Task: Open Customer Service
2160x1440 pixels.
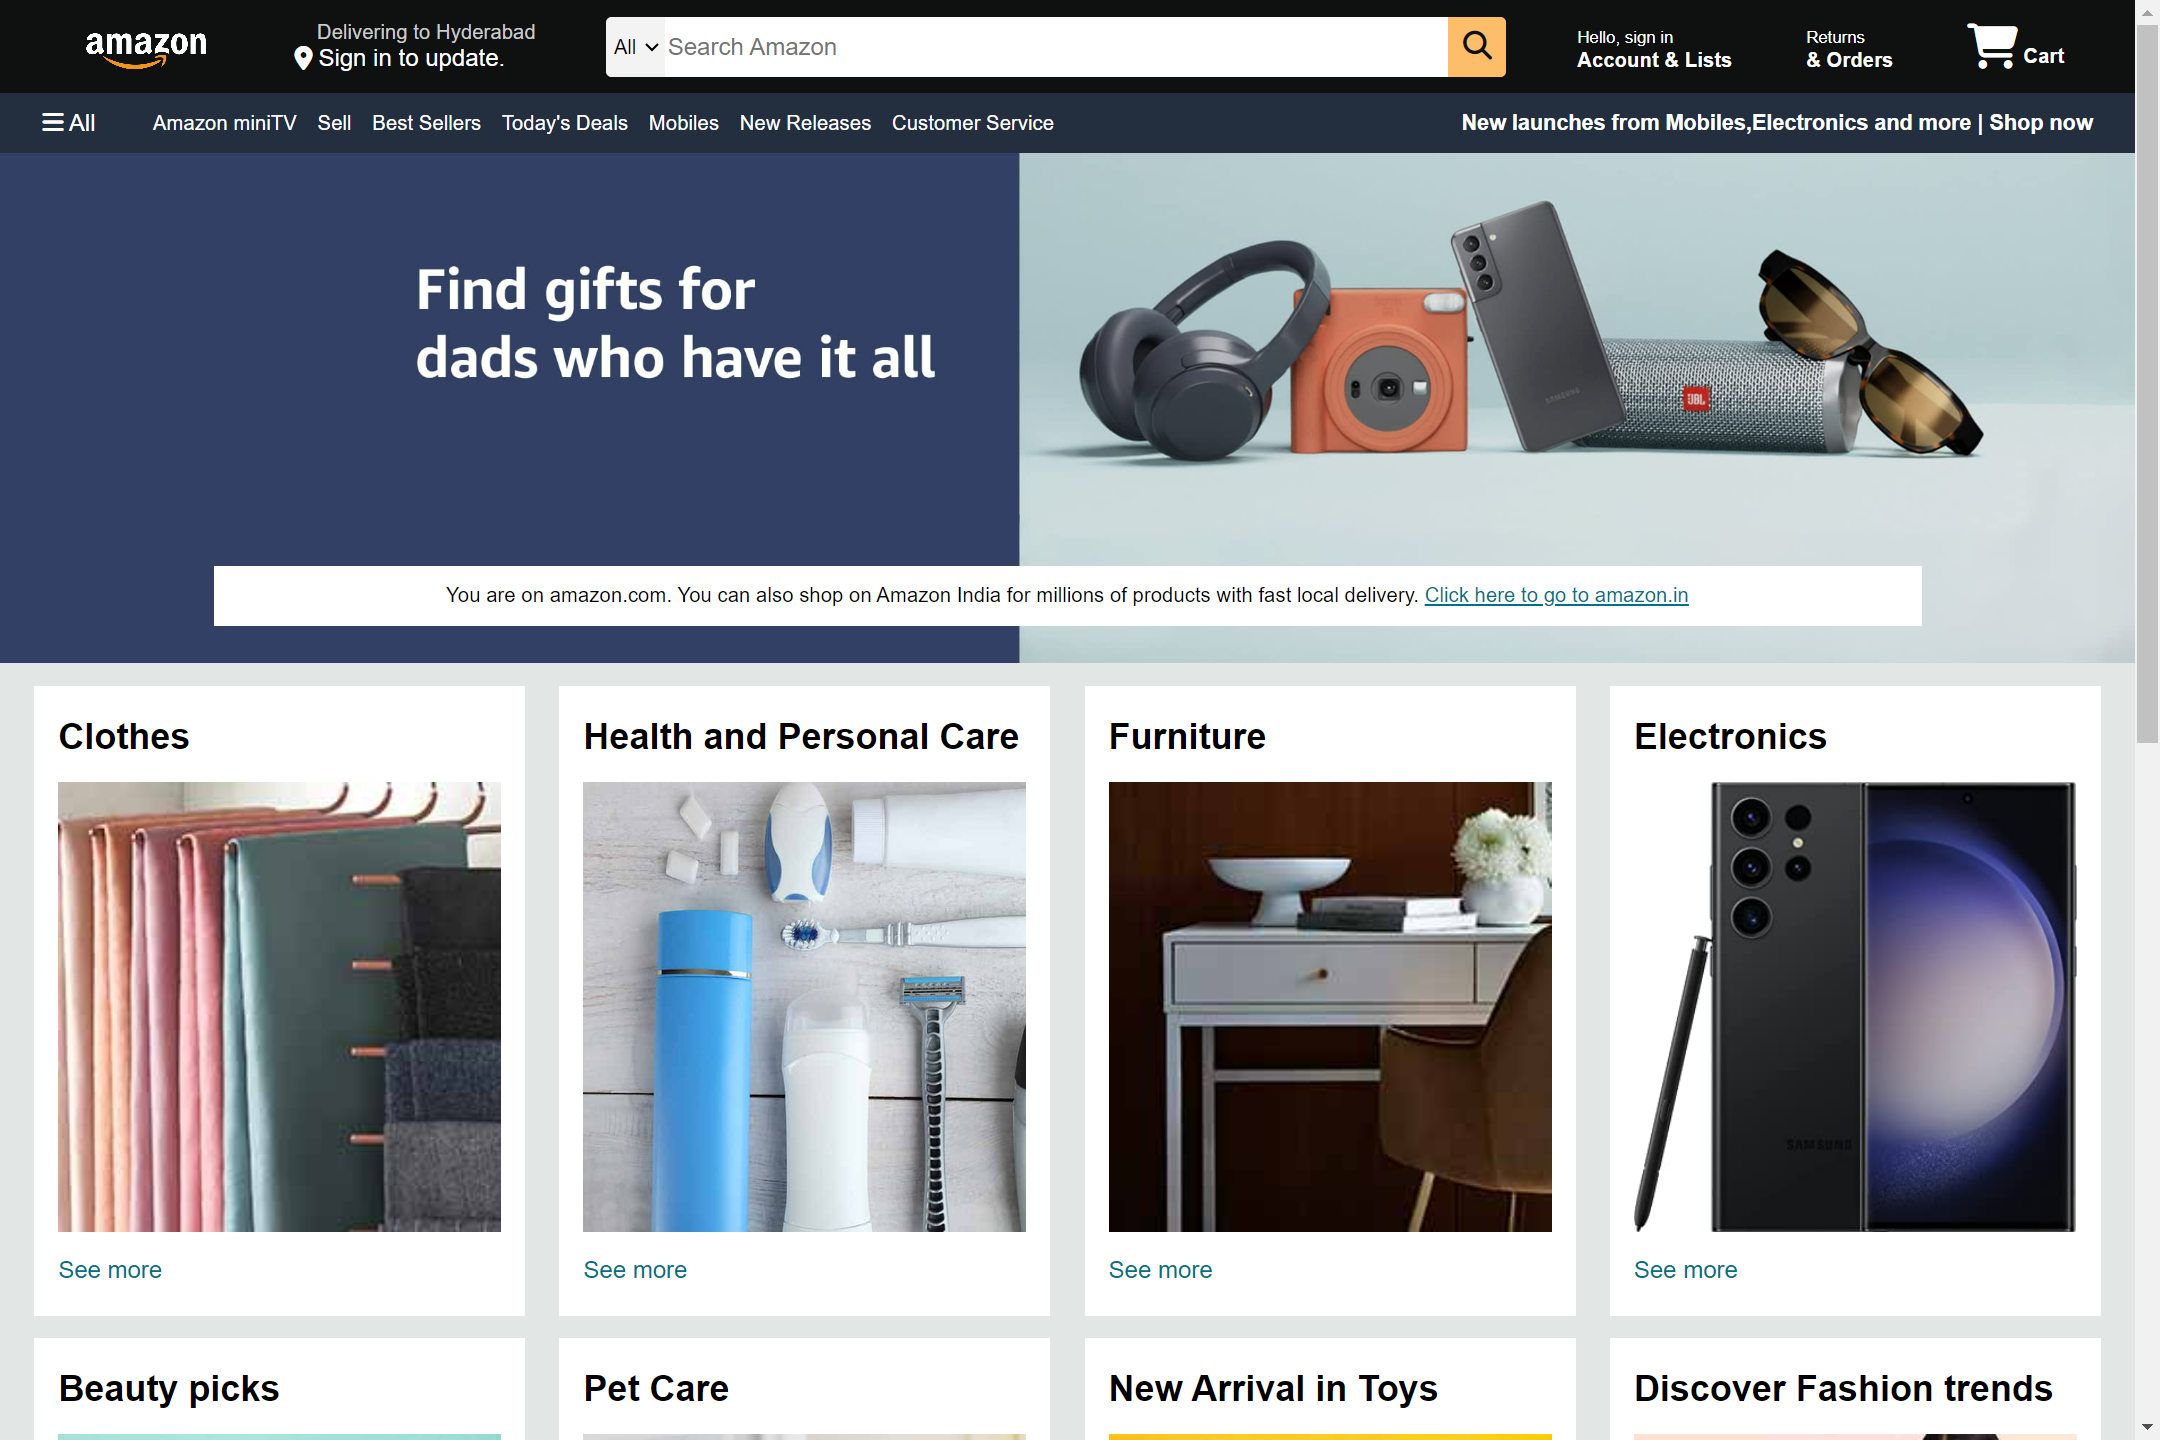Action: point(972,123)
